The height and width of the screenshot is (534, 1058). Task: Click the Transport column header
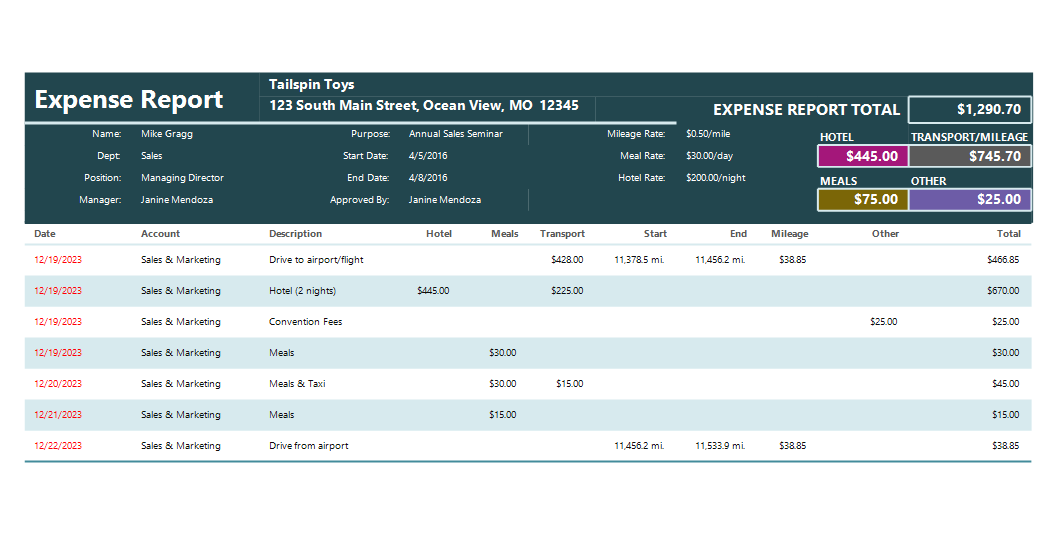(562, 234)
